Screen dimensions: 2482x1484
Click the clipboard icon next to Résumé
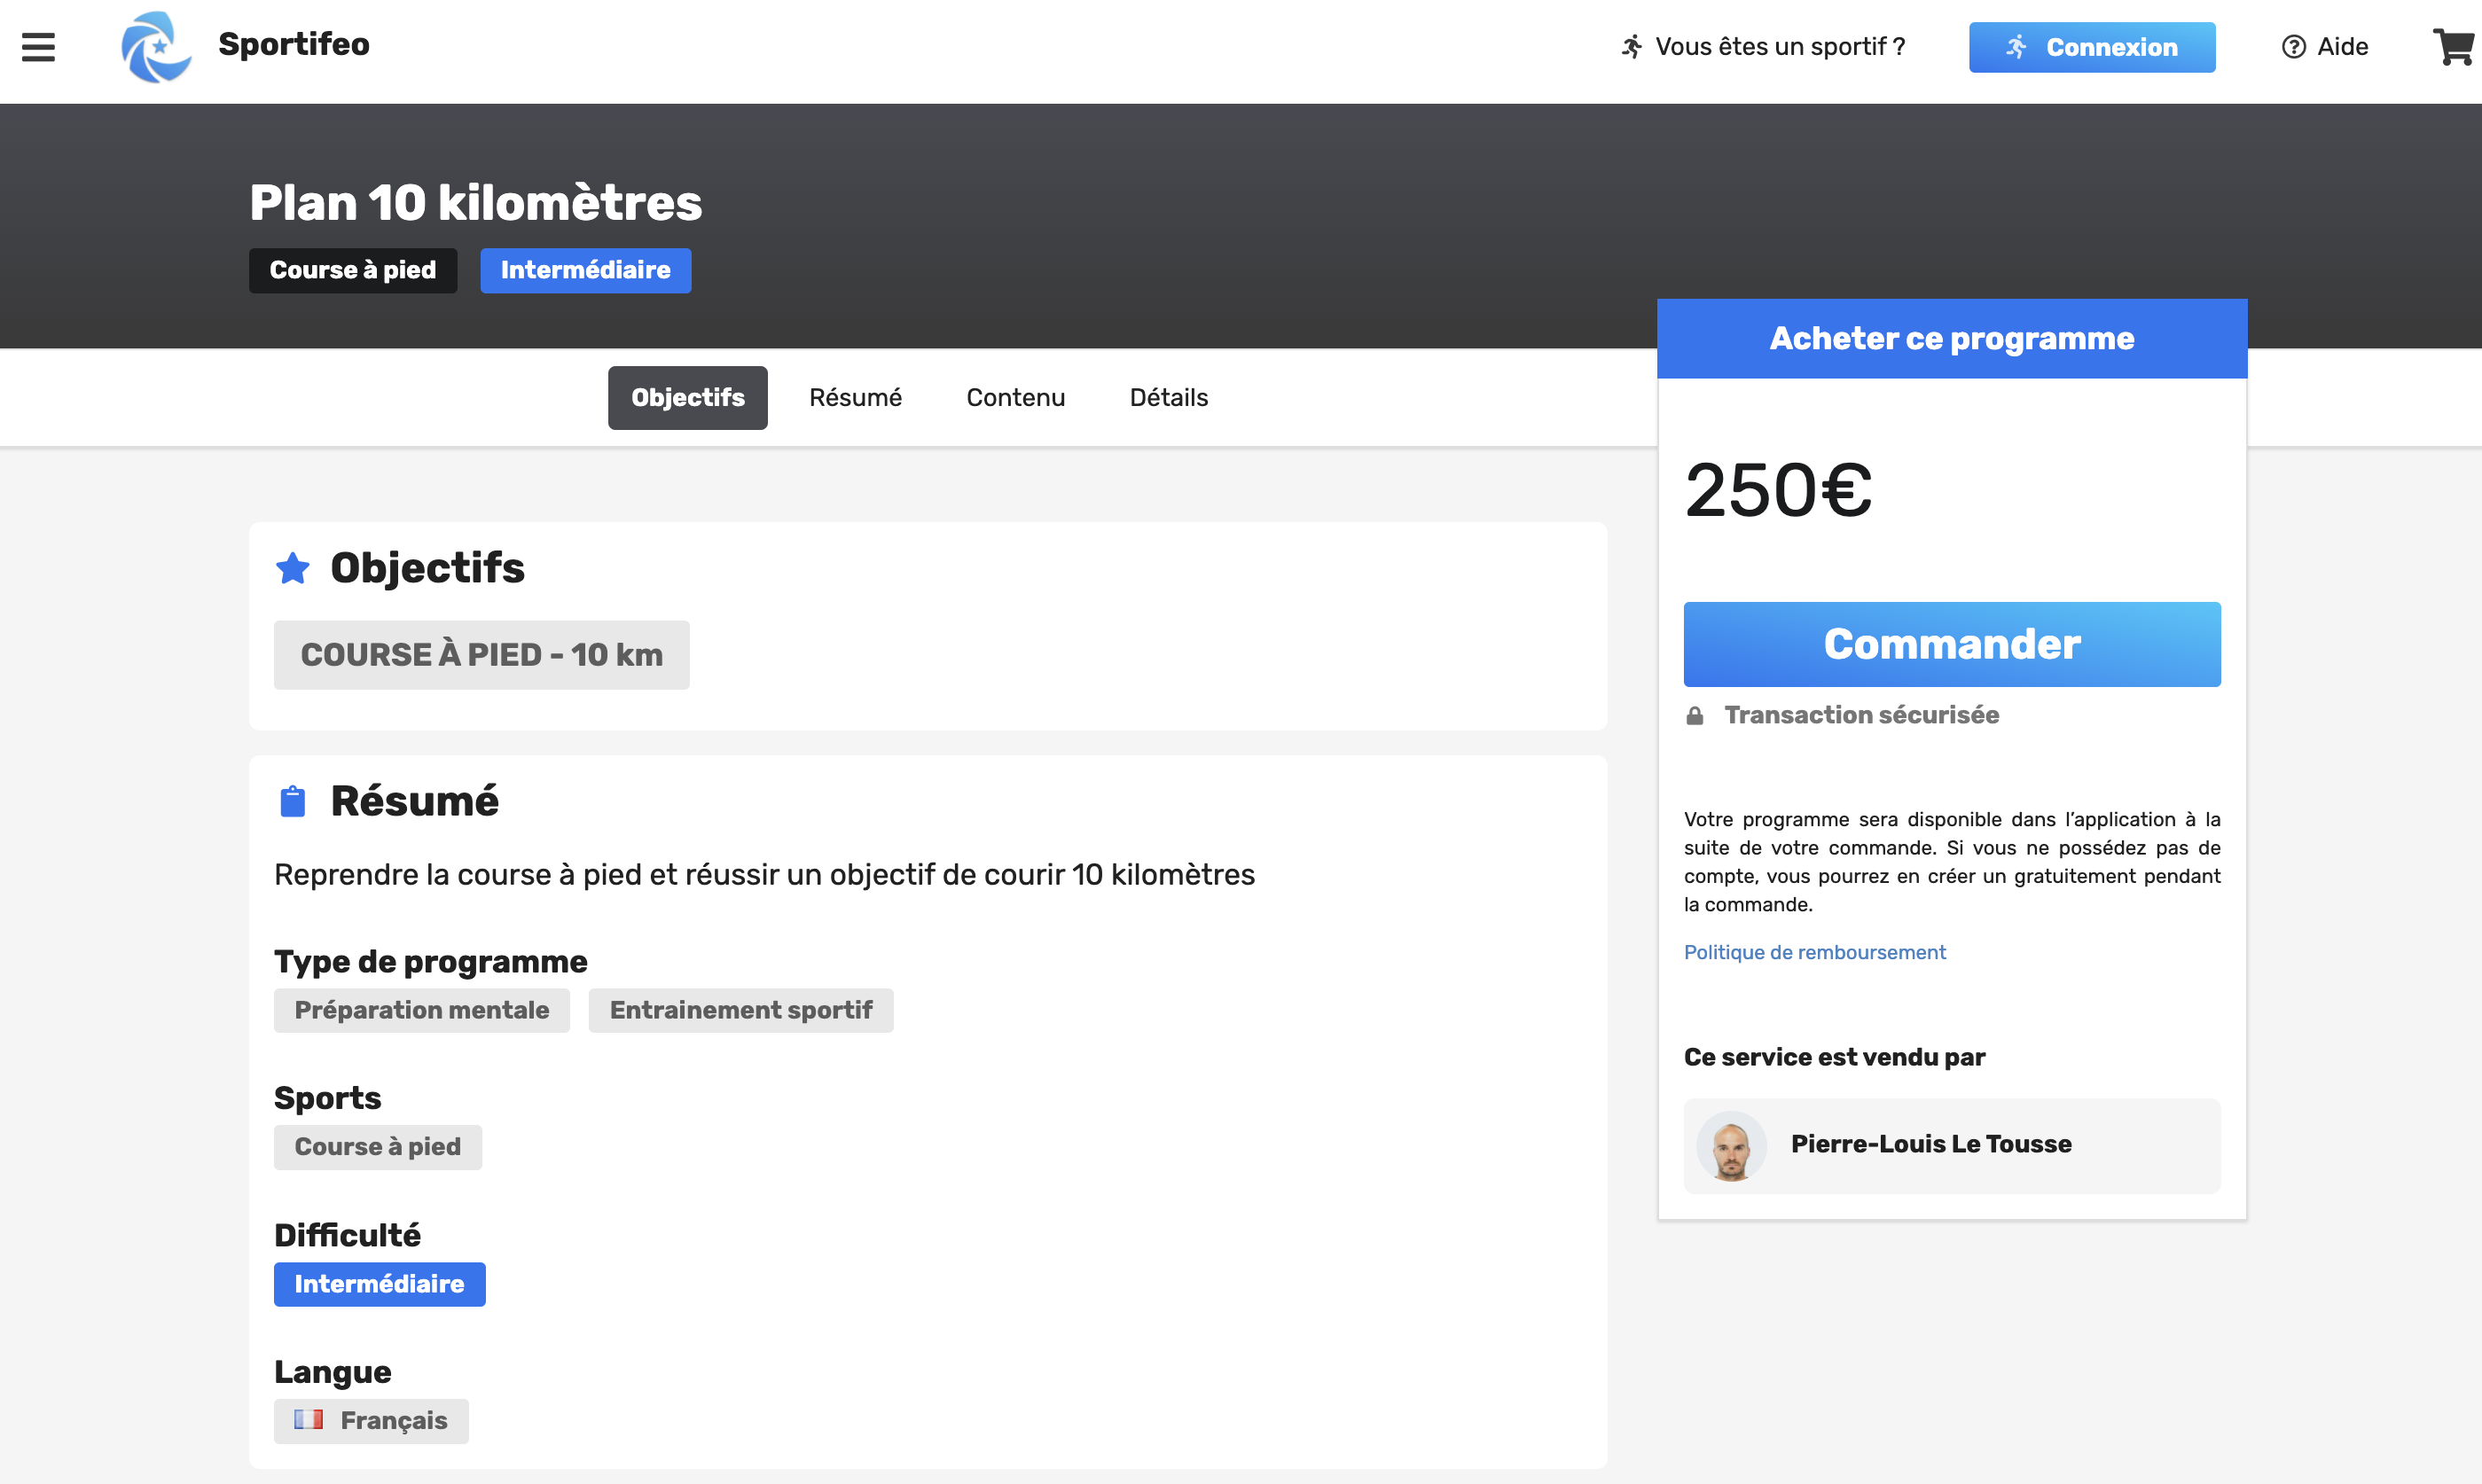[293, 801]
